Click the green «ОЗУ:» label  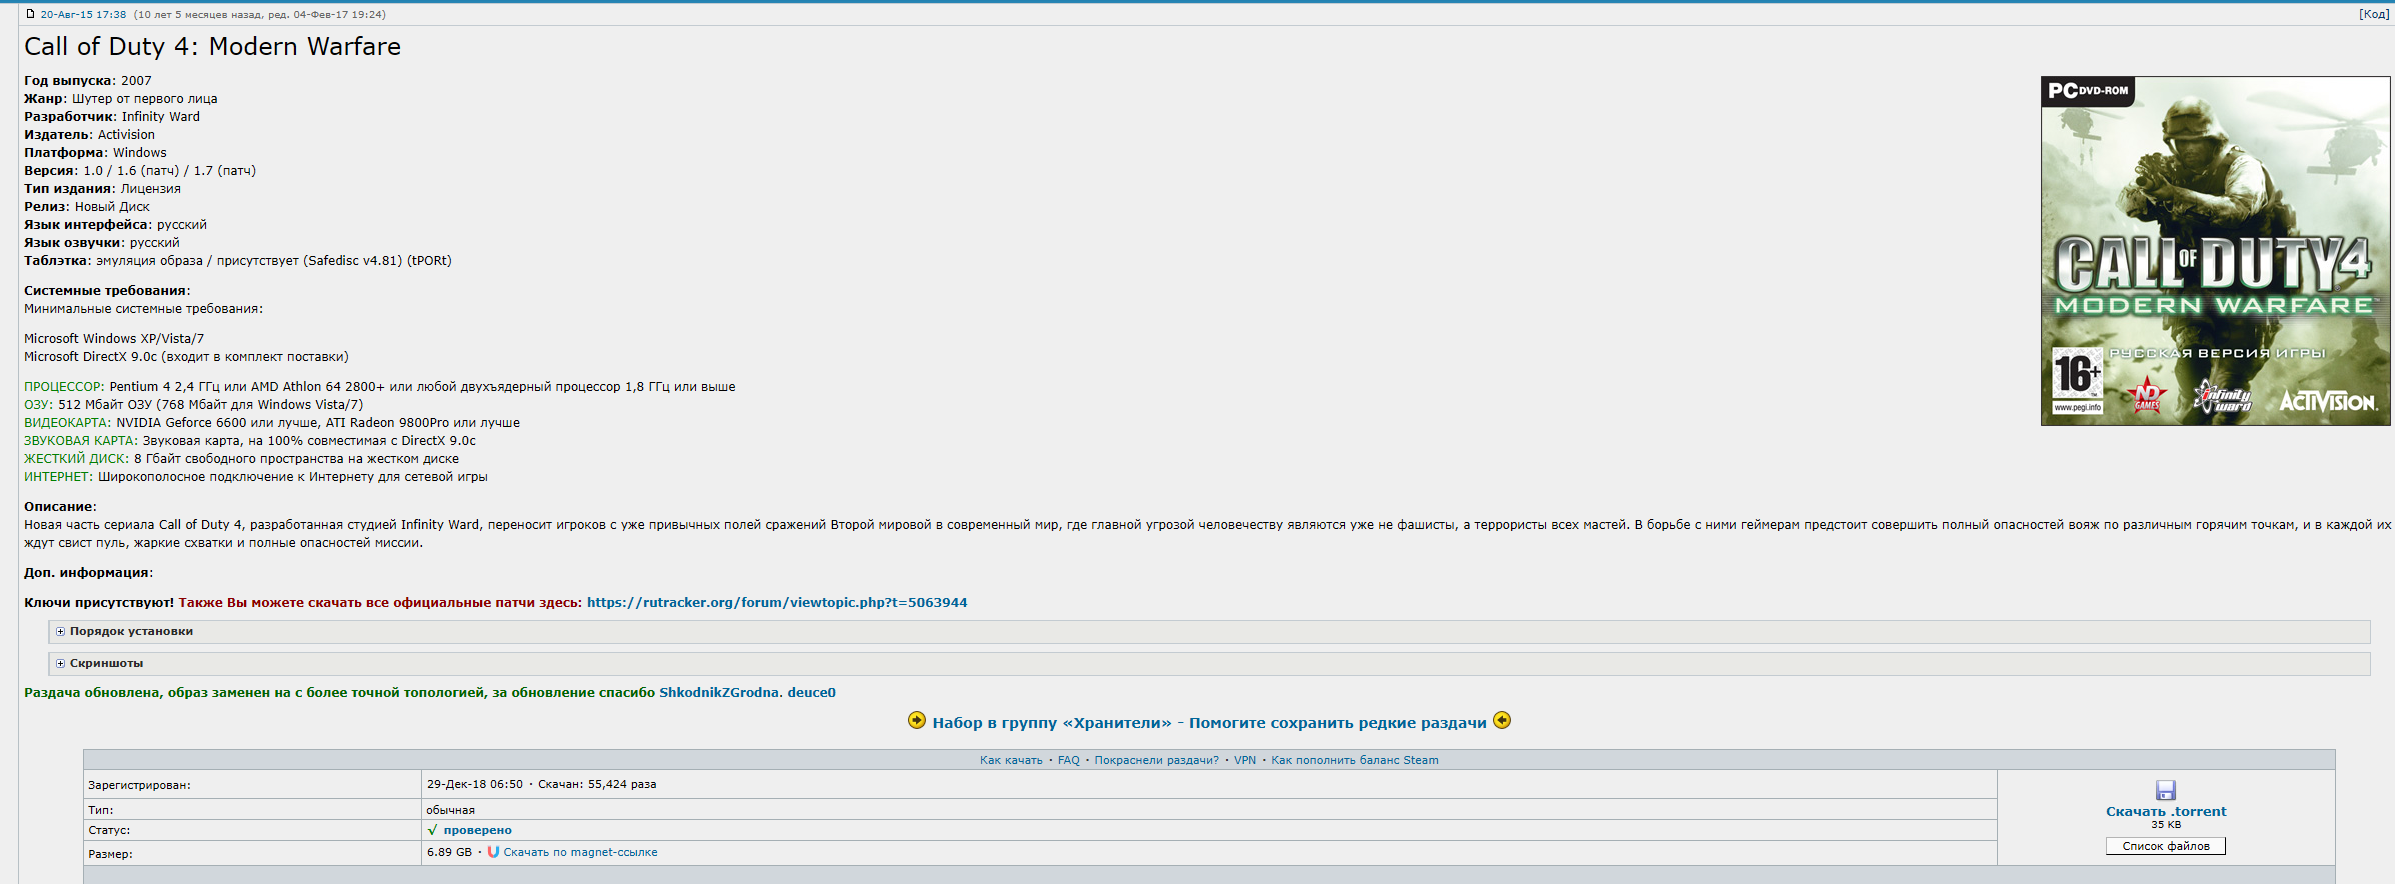click(x=38, y=405)
